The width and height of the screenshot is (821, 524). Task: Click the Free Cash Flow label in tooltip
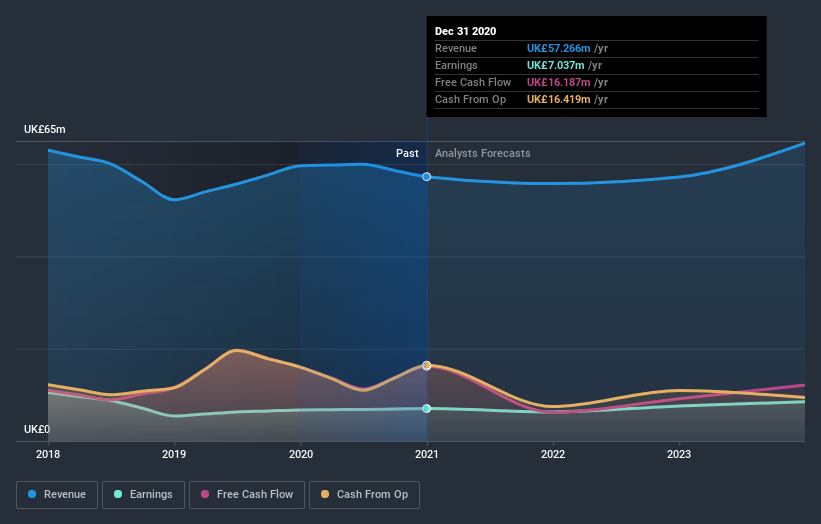tap(473, 82)
